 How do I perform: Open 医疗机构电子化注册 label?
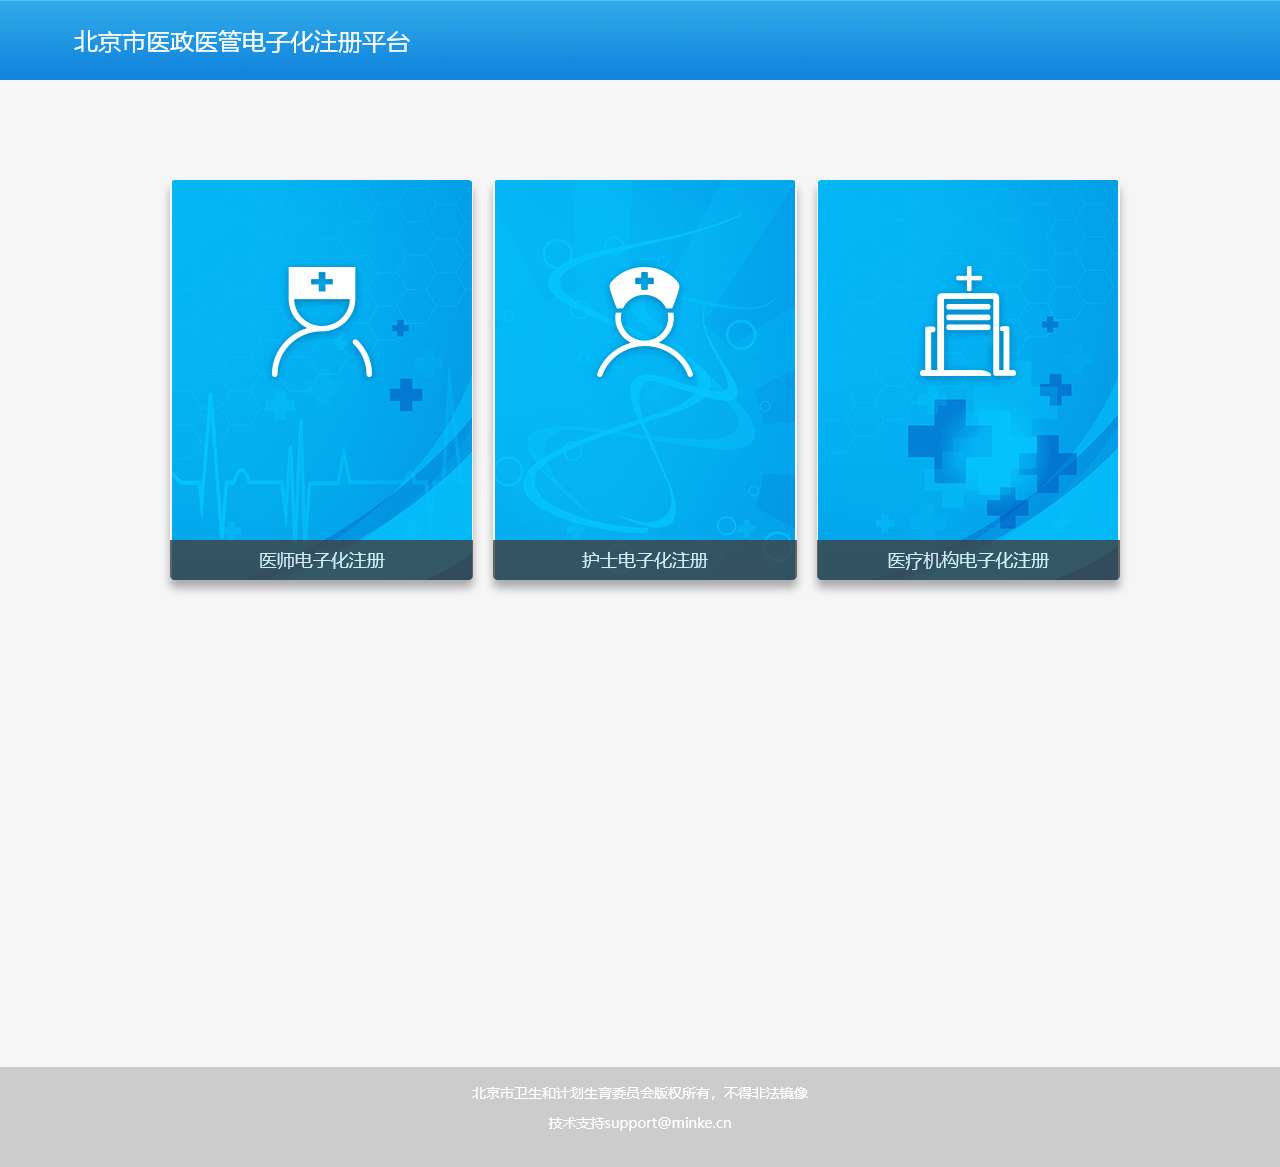968,560
